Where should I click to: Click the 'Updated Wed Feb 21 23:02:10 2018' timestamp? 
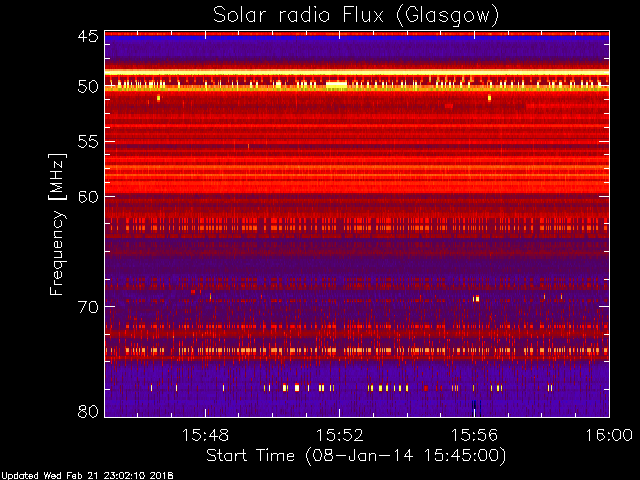87,476
